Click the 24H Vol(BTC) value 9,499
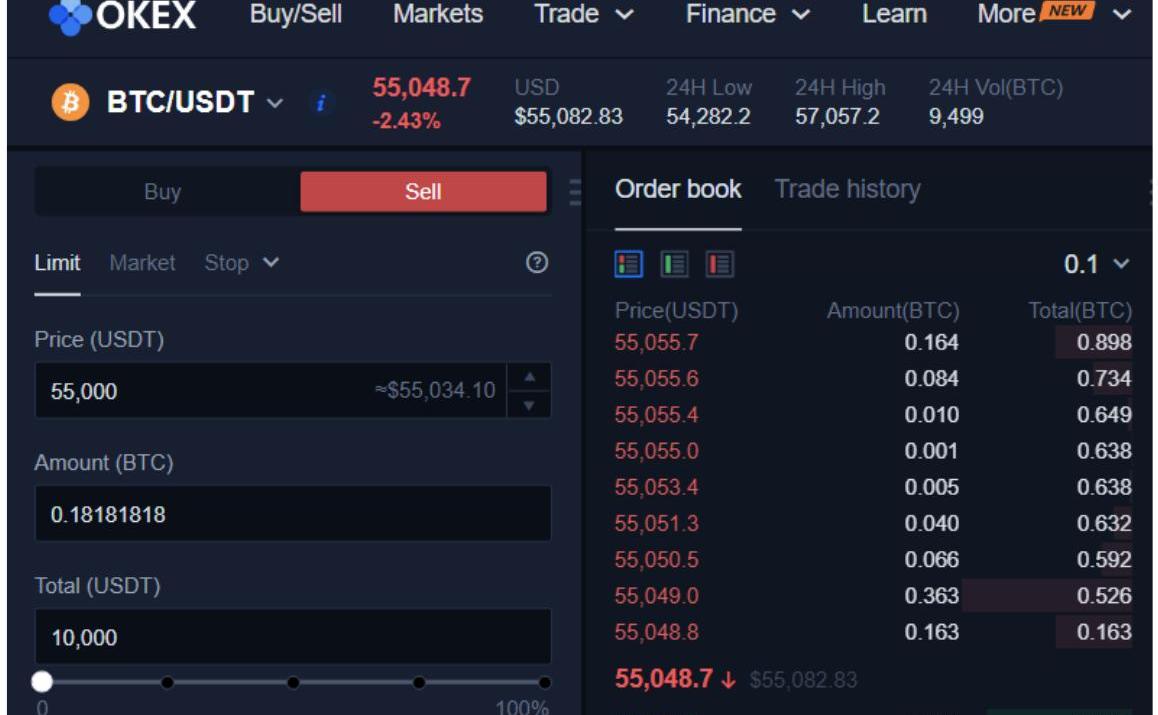The width and height of the screenshot is (1158, 715). point(956,117)
